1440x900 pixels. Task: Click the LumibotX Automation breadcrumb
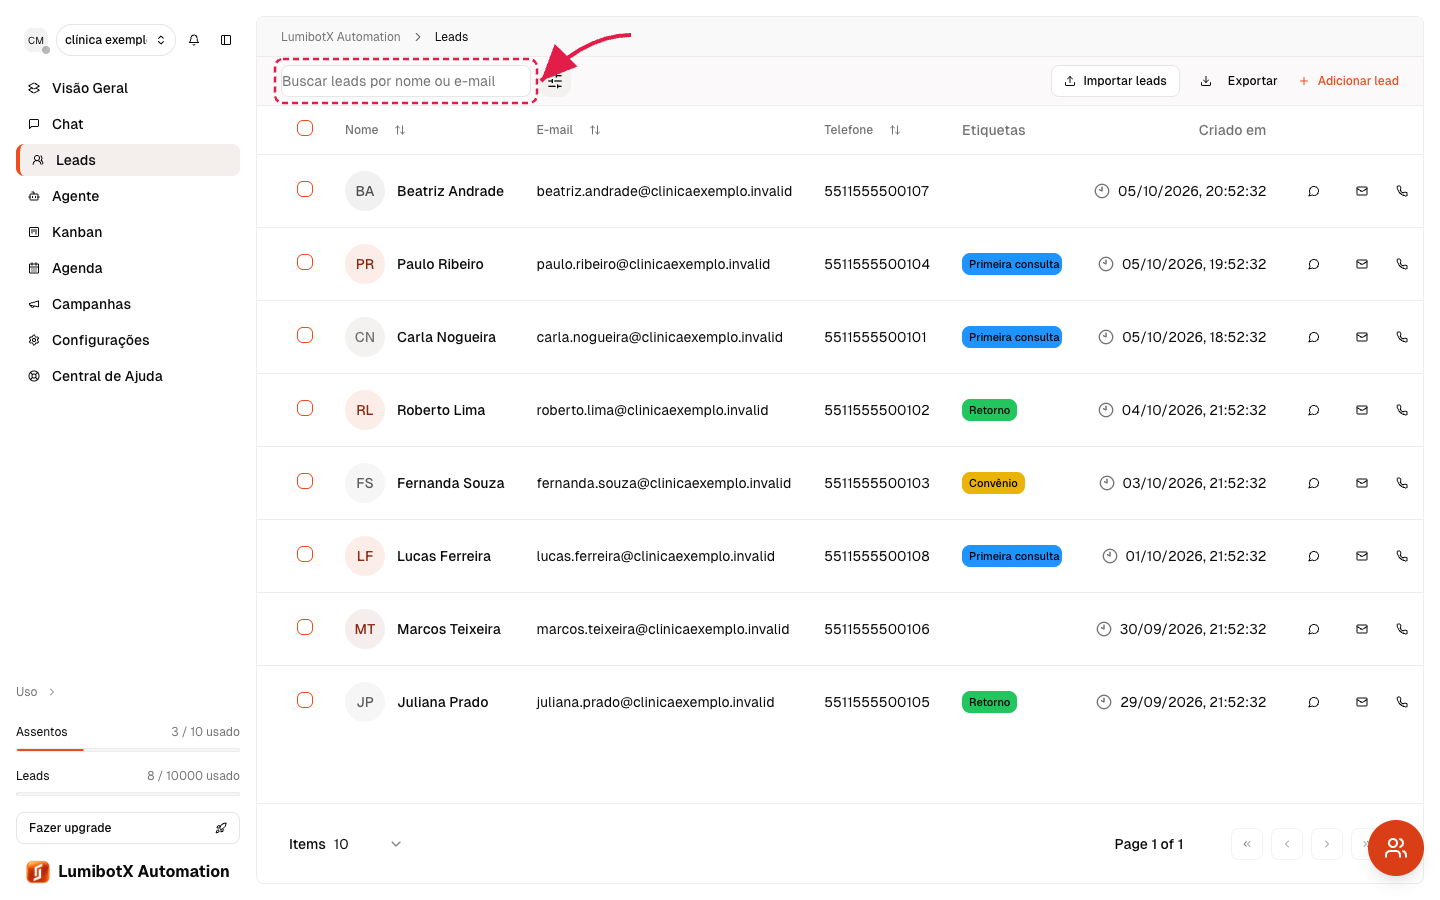point(341,37)
